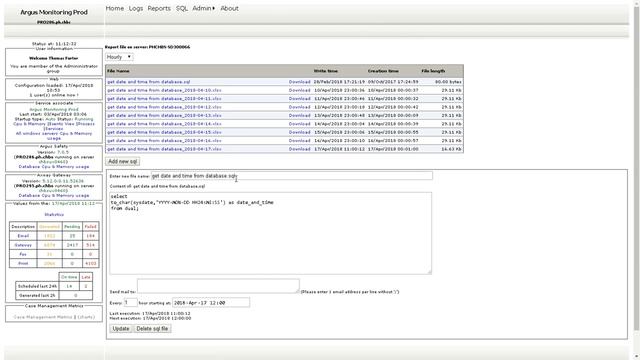This screenshot has height=360, width=640.
Task: Open the SQL menu item
Action: [182, 8]
